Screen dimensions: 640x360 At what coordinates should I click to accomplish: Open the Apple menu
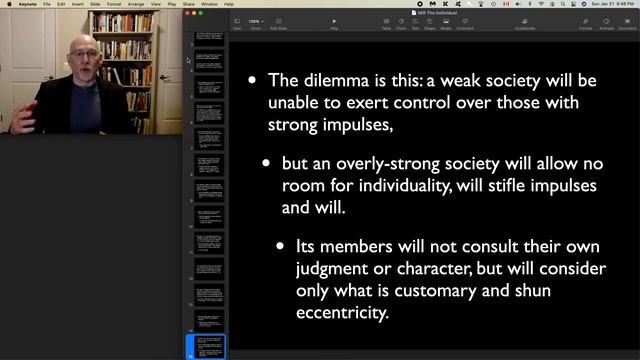coord(9,4)
